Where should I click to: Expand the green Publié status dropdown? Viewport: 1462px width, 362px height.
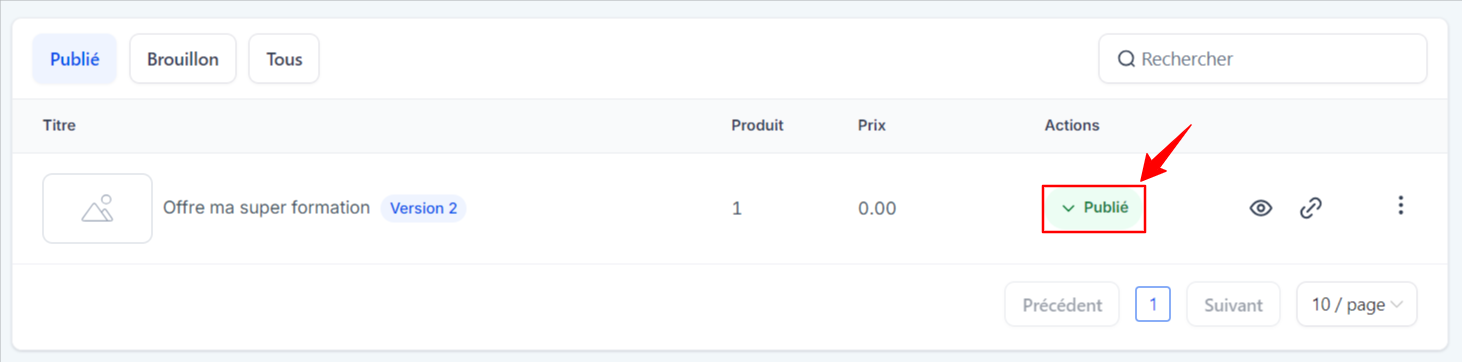(1094, 208)
